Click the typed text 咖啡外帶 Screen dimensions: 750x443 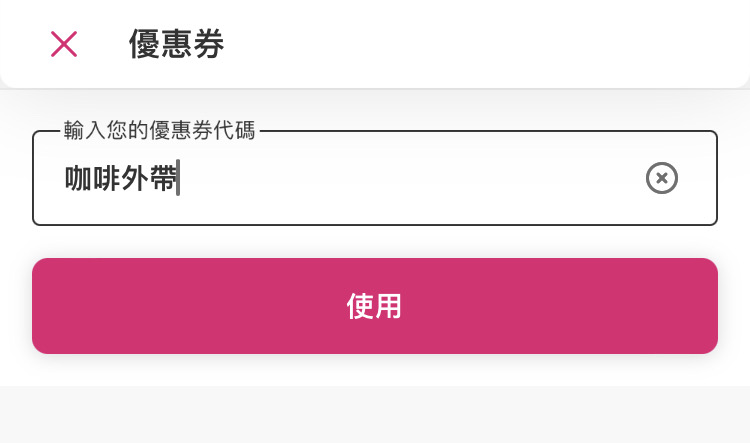pos(121,178)
